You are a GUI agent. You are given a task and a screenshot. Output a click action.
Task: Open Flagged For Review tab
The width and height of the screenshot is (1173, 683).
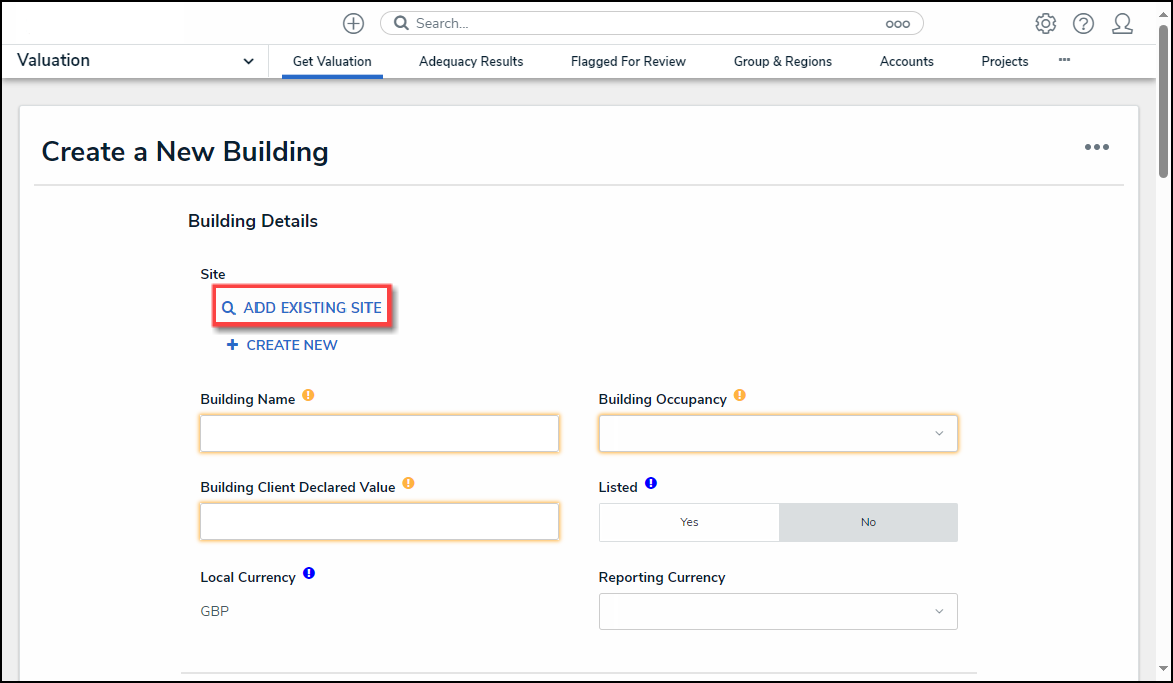[628, 61]
